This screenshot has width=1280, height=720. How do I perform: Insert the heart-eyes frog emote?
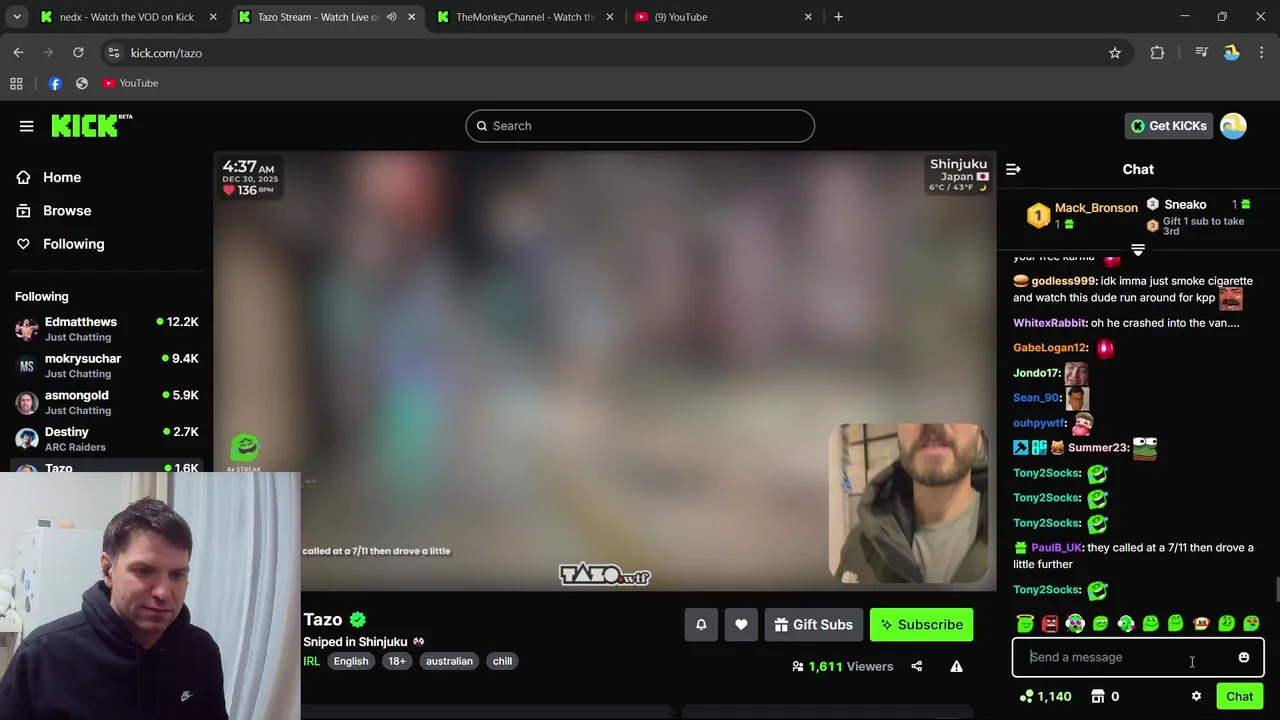coord(1252,624)
